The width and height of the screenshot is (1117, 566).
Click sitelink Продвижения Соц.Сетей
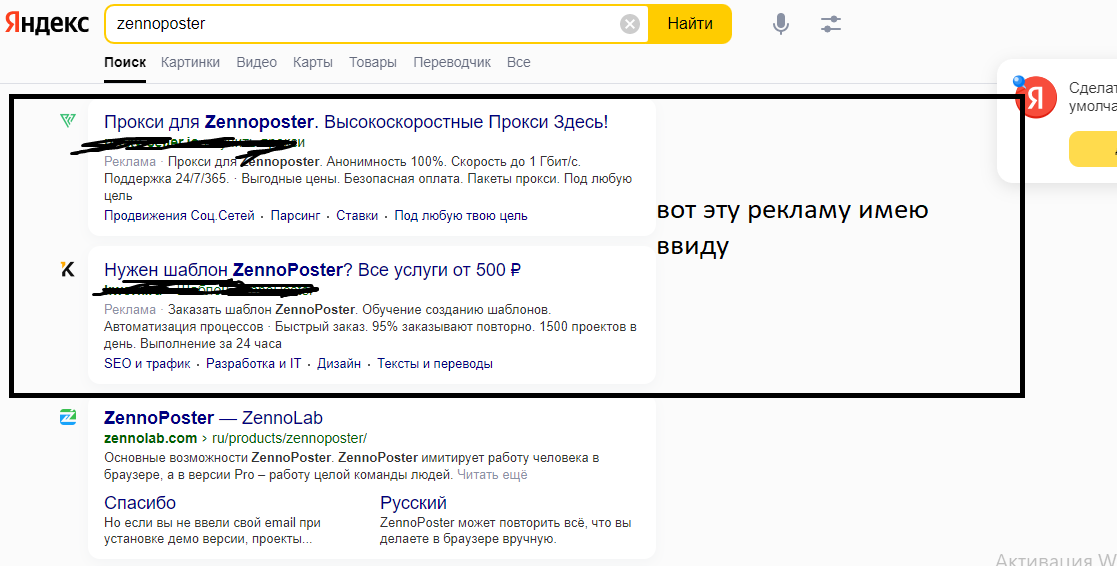pos(179,216)
